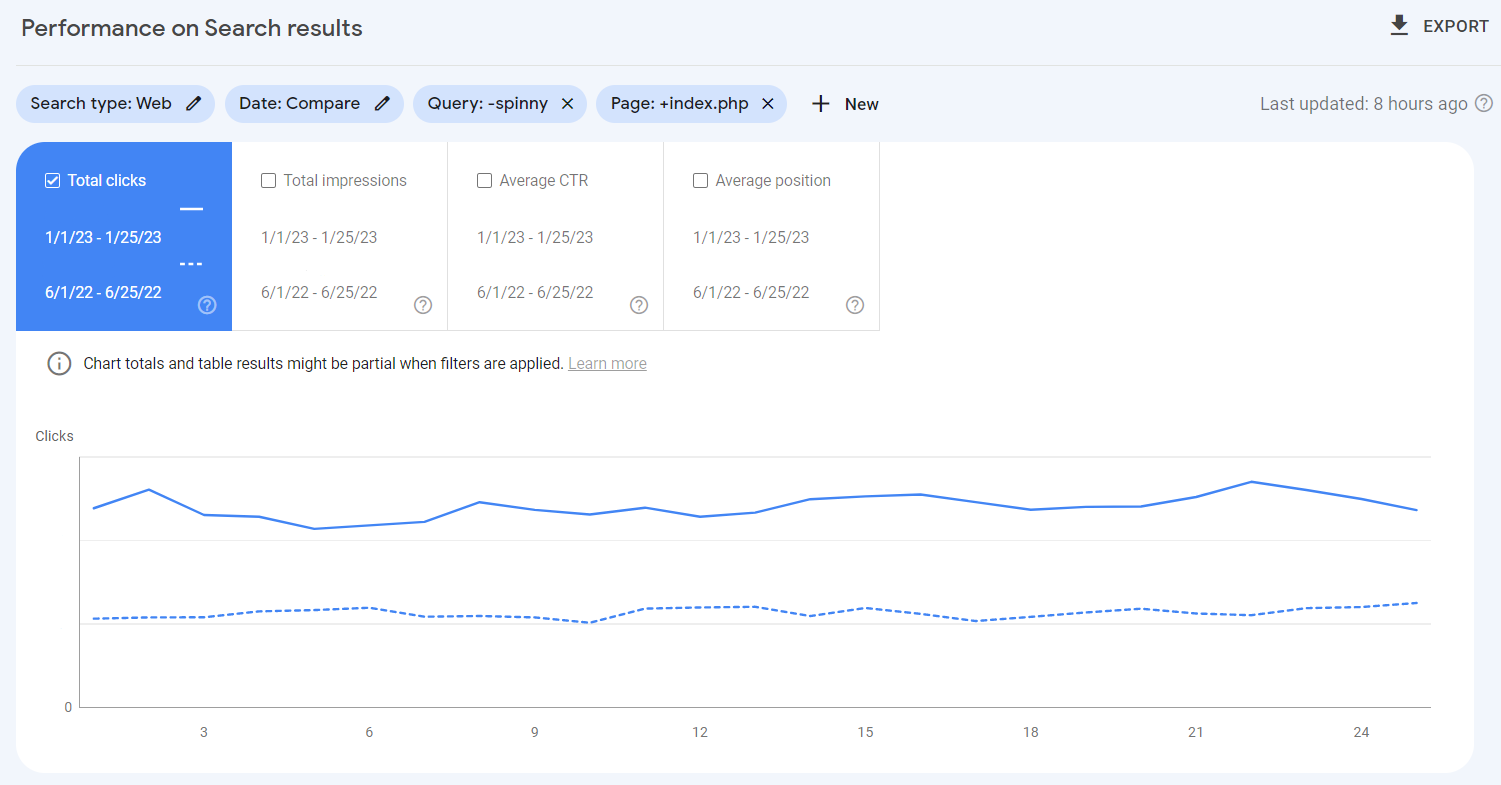
Task: Open the Learn more link
Action: (607, 364)
